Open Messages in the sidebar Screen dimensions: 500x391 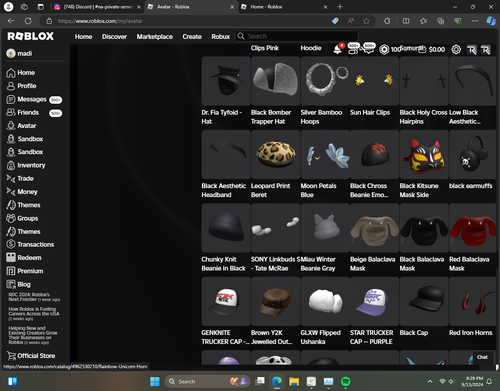click(34, 99)
